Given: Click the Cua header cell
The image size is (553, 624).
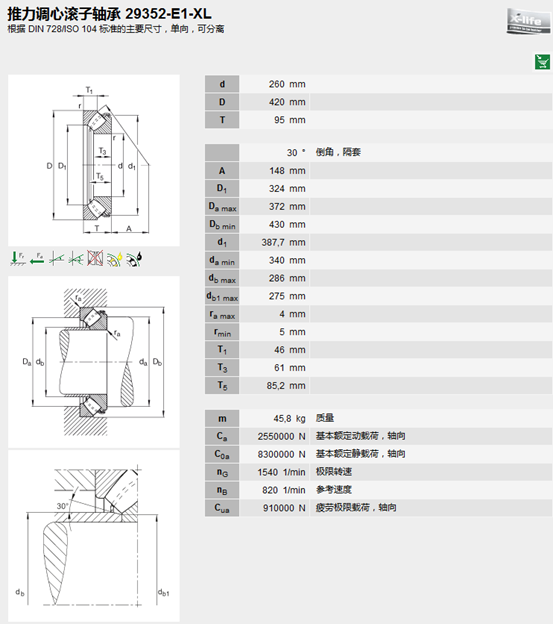Looking at the screenshot, I should click(222, 508).
